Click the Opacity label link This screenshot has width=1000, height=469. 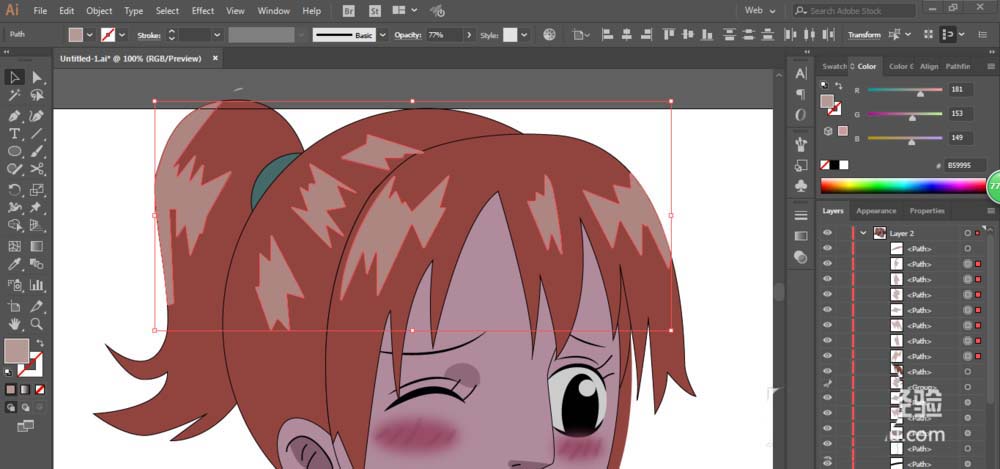(x=408, y=35)
